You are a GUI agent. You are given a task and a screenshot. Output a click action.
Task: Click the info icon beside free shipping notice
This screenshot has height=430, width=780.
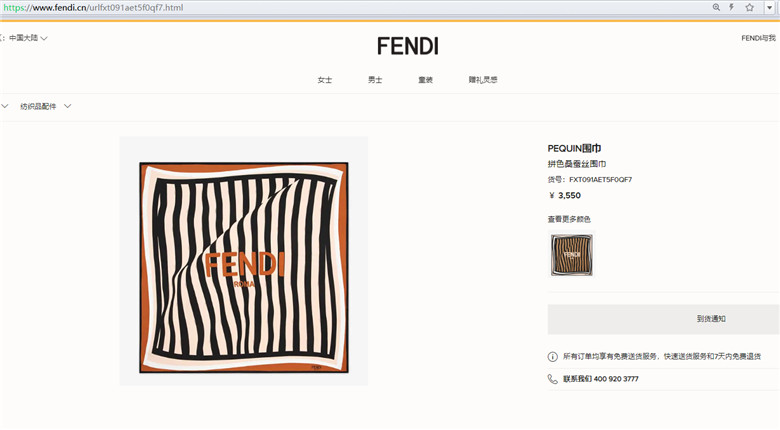pos(552,356)
